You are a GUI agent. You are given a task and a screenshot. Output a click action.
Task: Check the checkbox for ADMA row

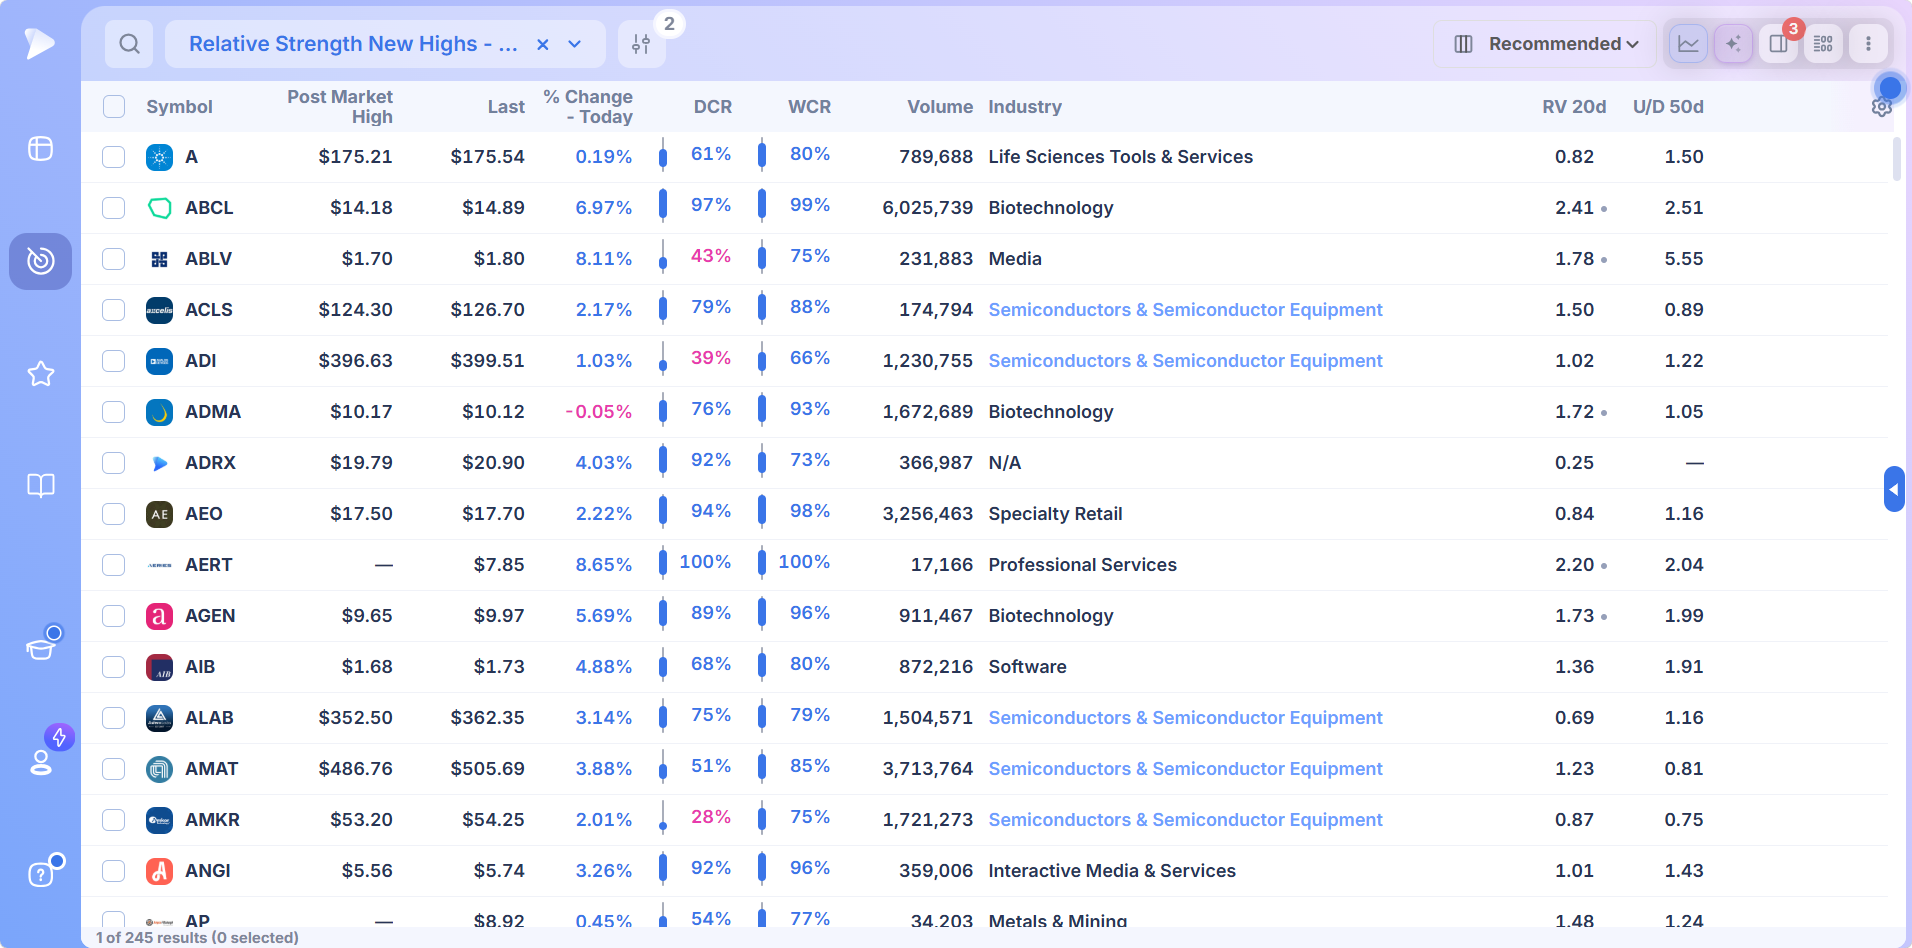pos(114,412)
